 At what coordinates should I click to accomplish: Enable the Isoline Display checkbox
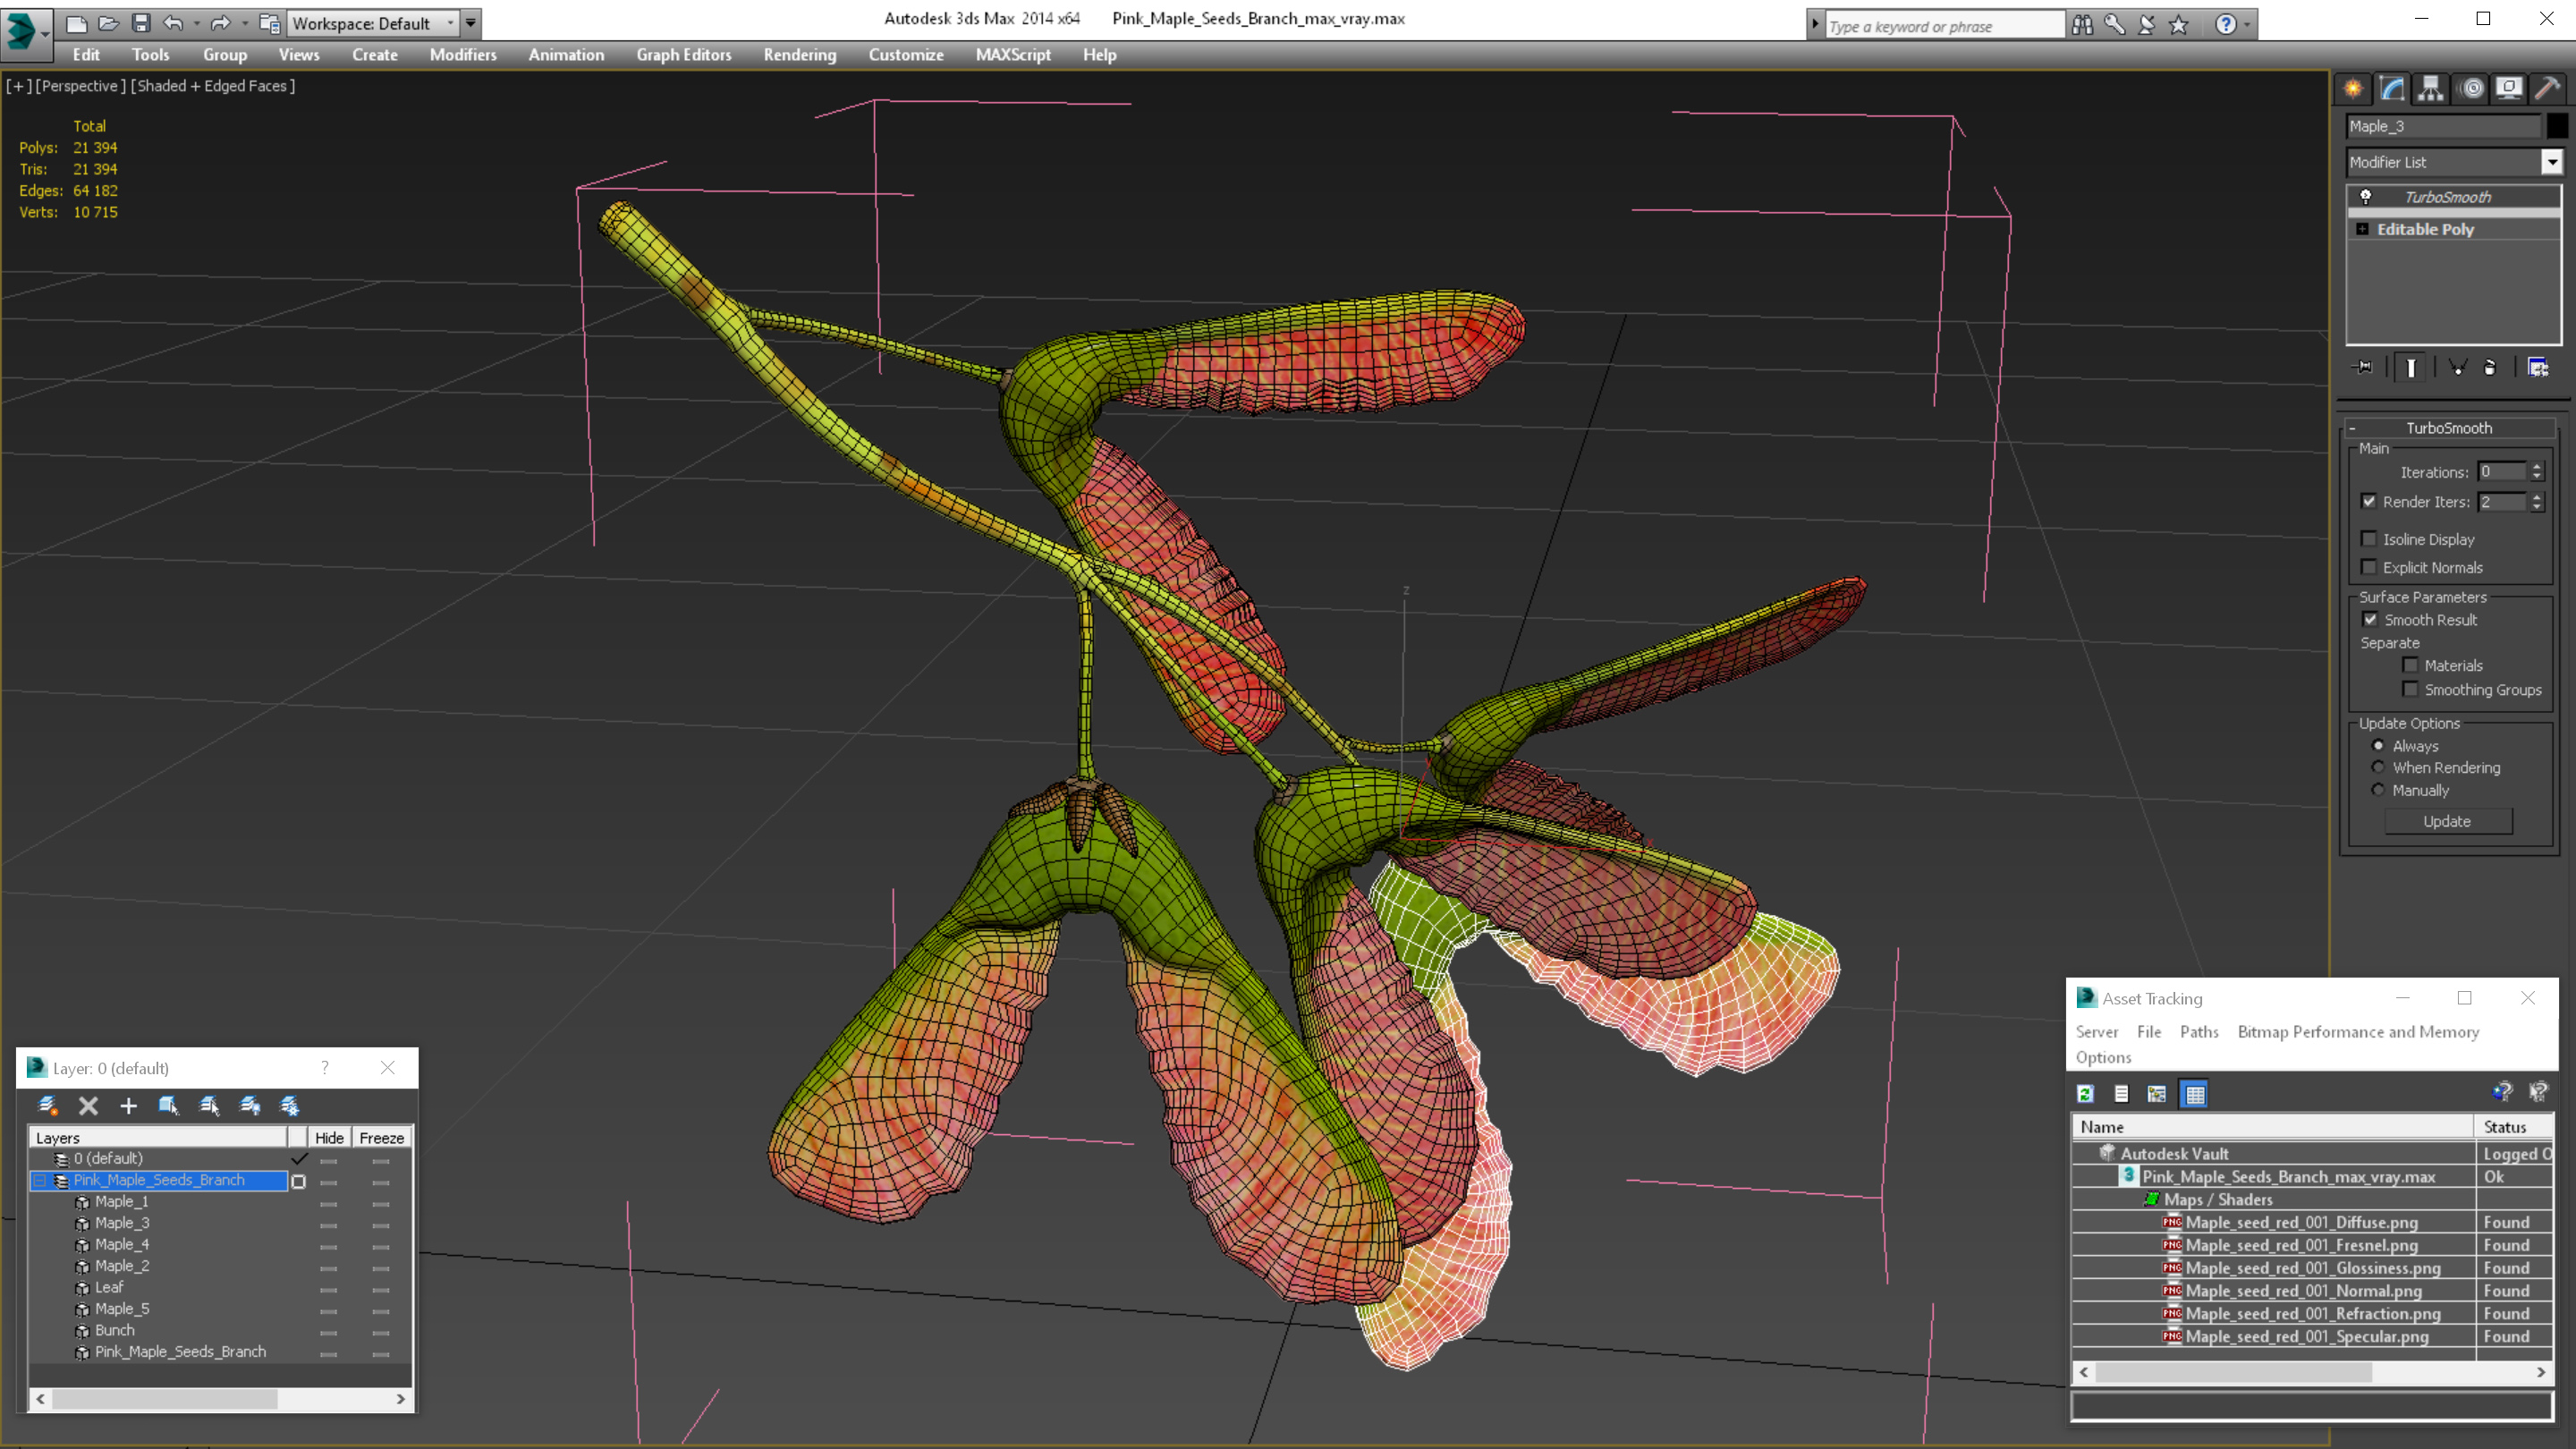click(2369, 539)
